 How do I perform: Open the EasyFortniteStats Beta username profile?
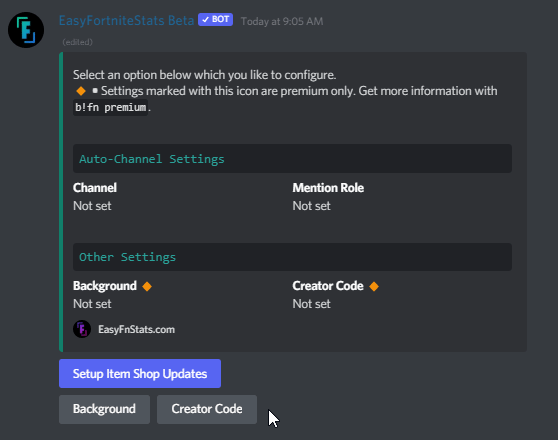126,21
